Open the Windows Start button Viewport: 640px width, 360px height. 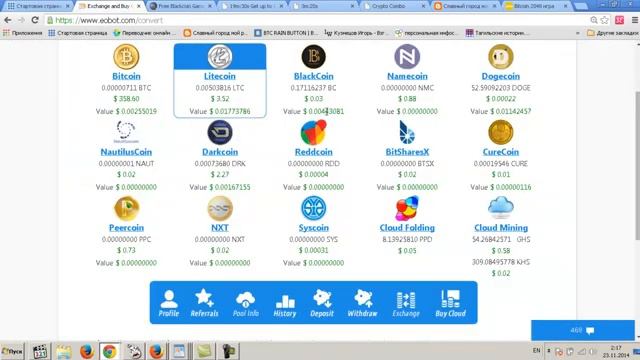(x=12, y=351)
